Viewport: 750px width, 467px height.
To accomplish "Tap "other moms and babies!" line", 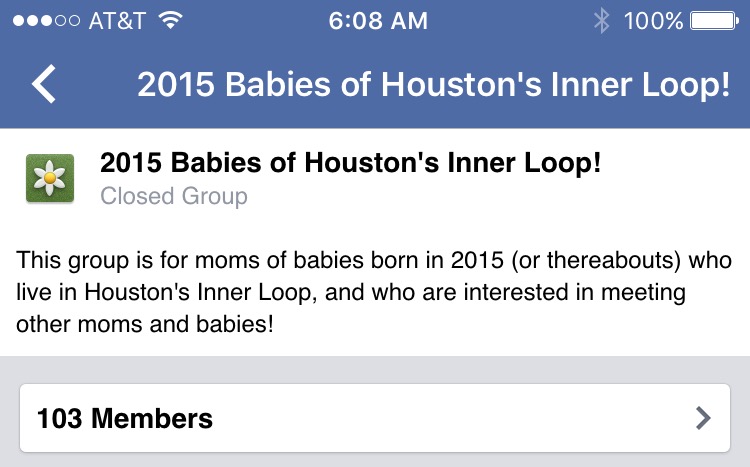I will 145,324.
